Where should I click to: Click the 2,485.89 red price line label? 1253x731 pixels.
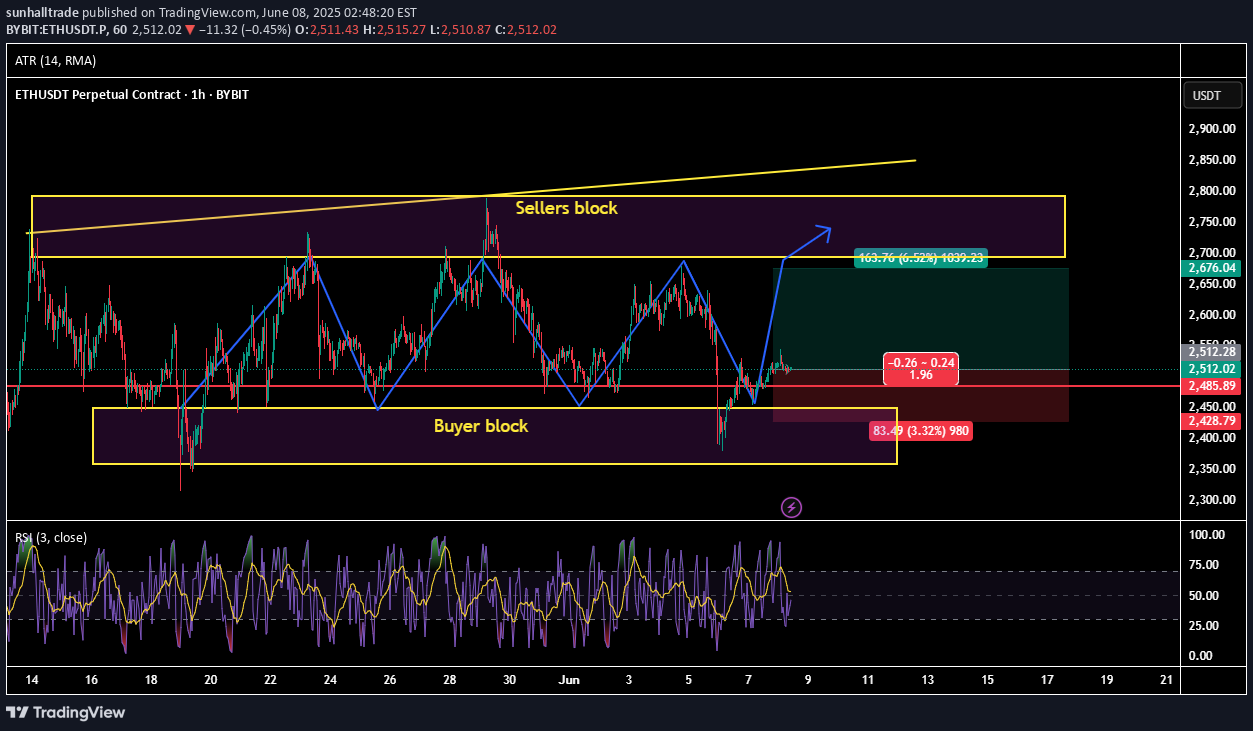pyautogui.click(x=1211, y=386)
